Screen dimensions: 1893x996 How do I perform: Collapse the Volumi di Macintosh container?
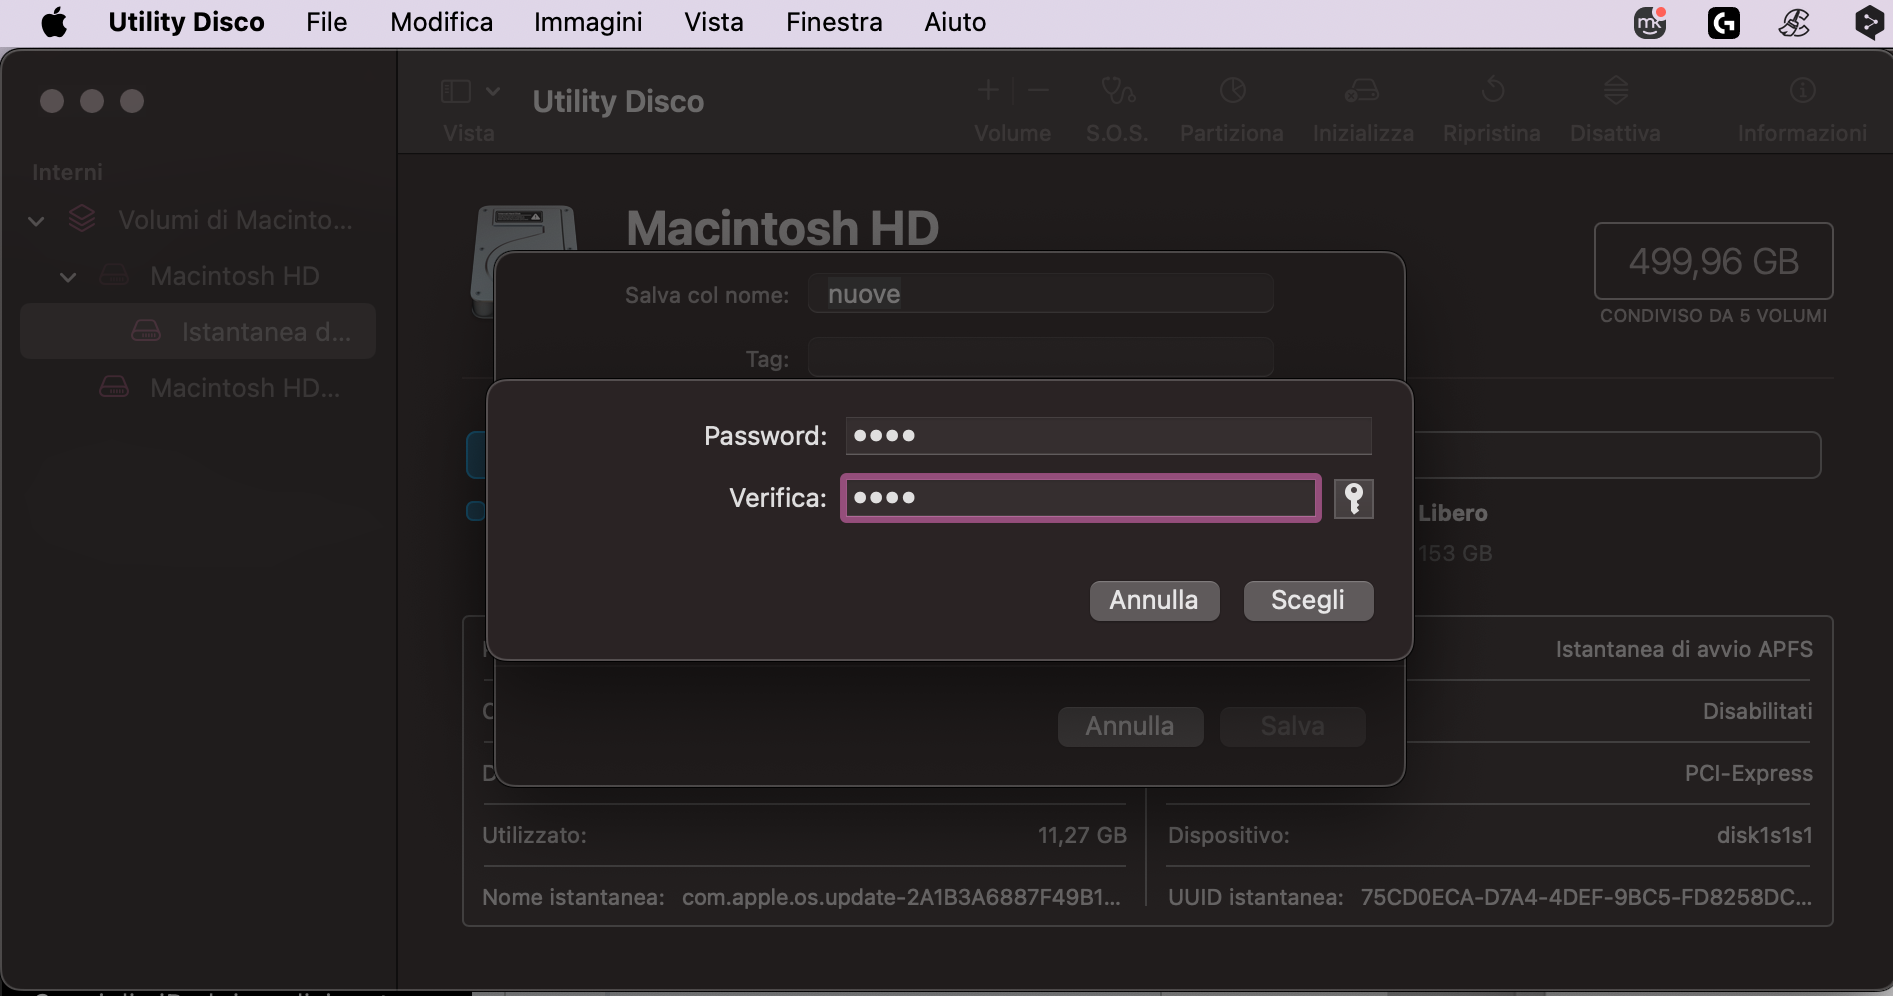[36, 221]
